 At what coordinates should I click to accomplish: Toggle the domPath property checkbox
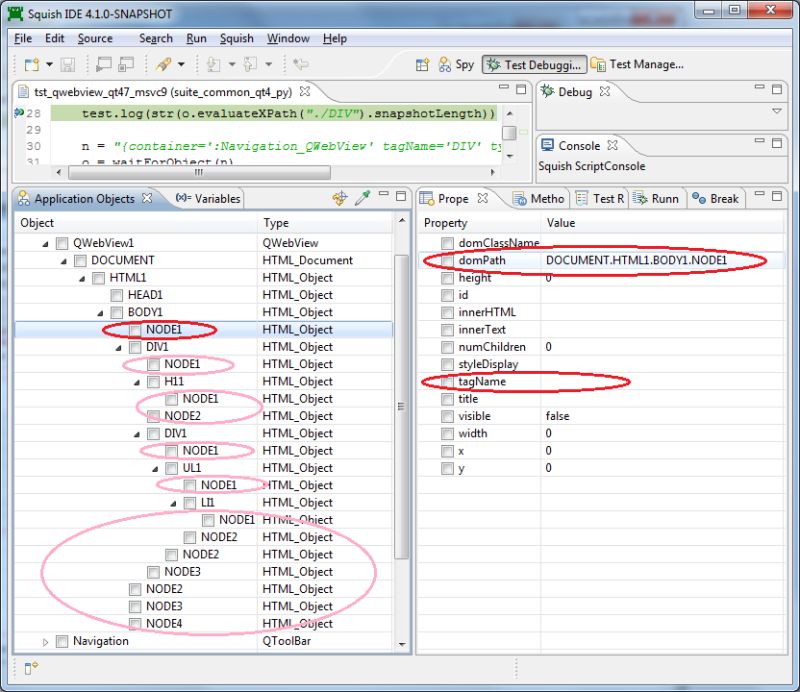coord(446,260)
